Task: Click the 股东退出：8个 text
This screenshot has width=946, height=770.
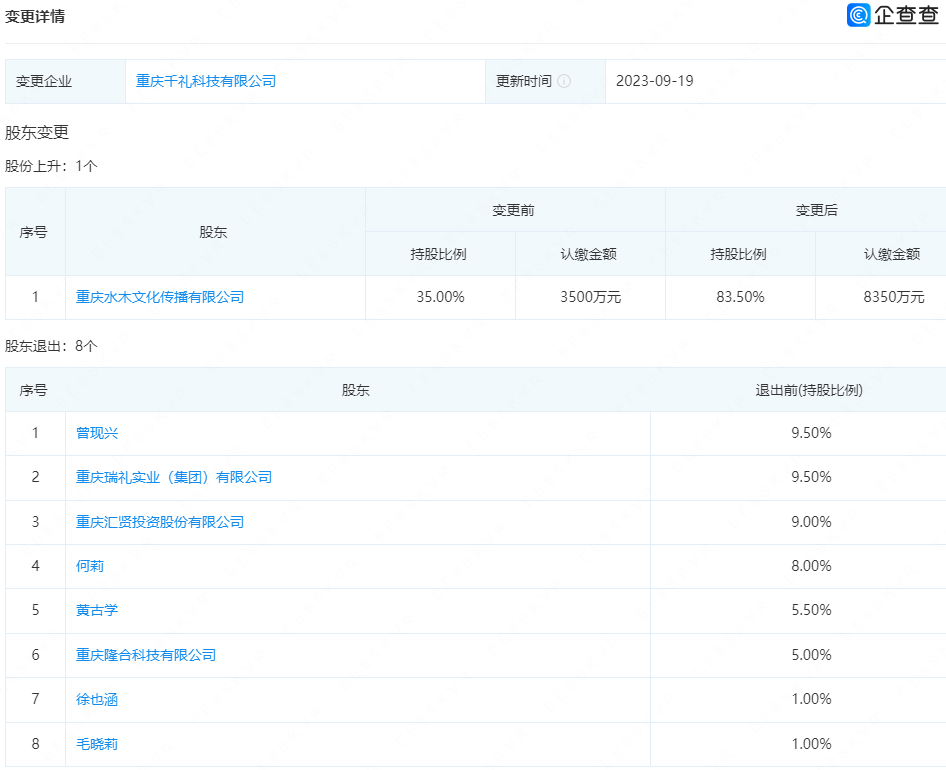Action: 51,346
